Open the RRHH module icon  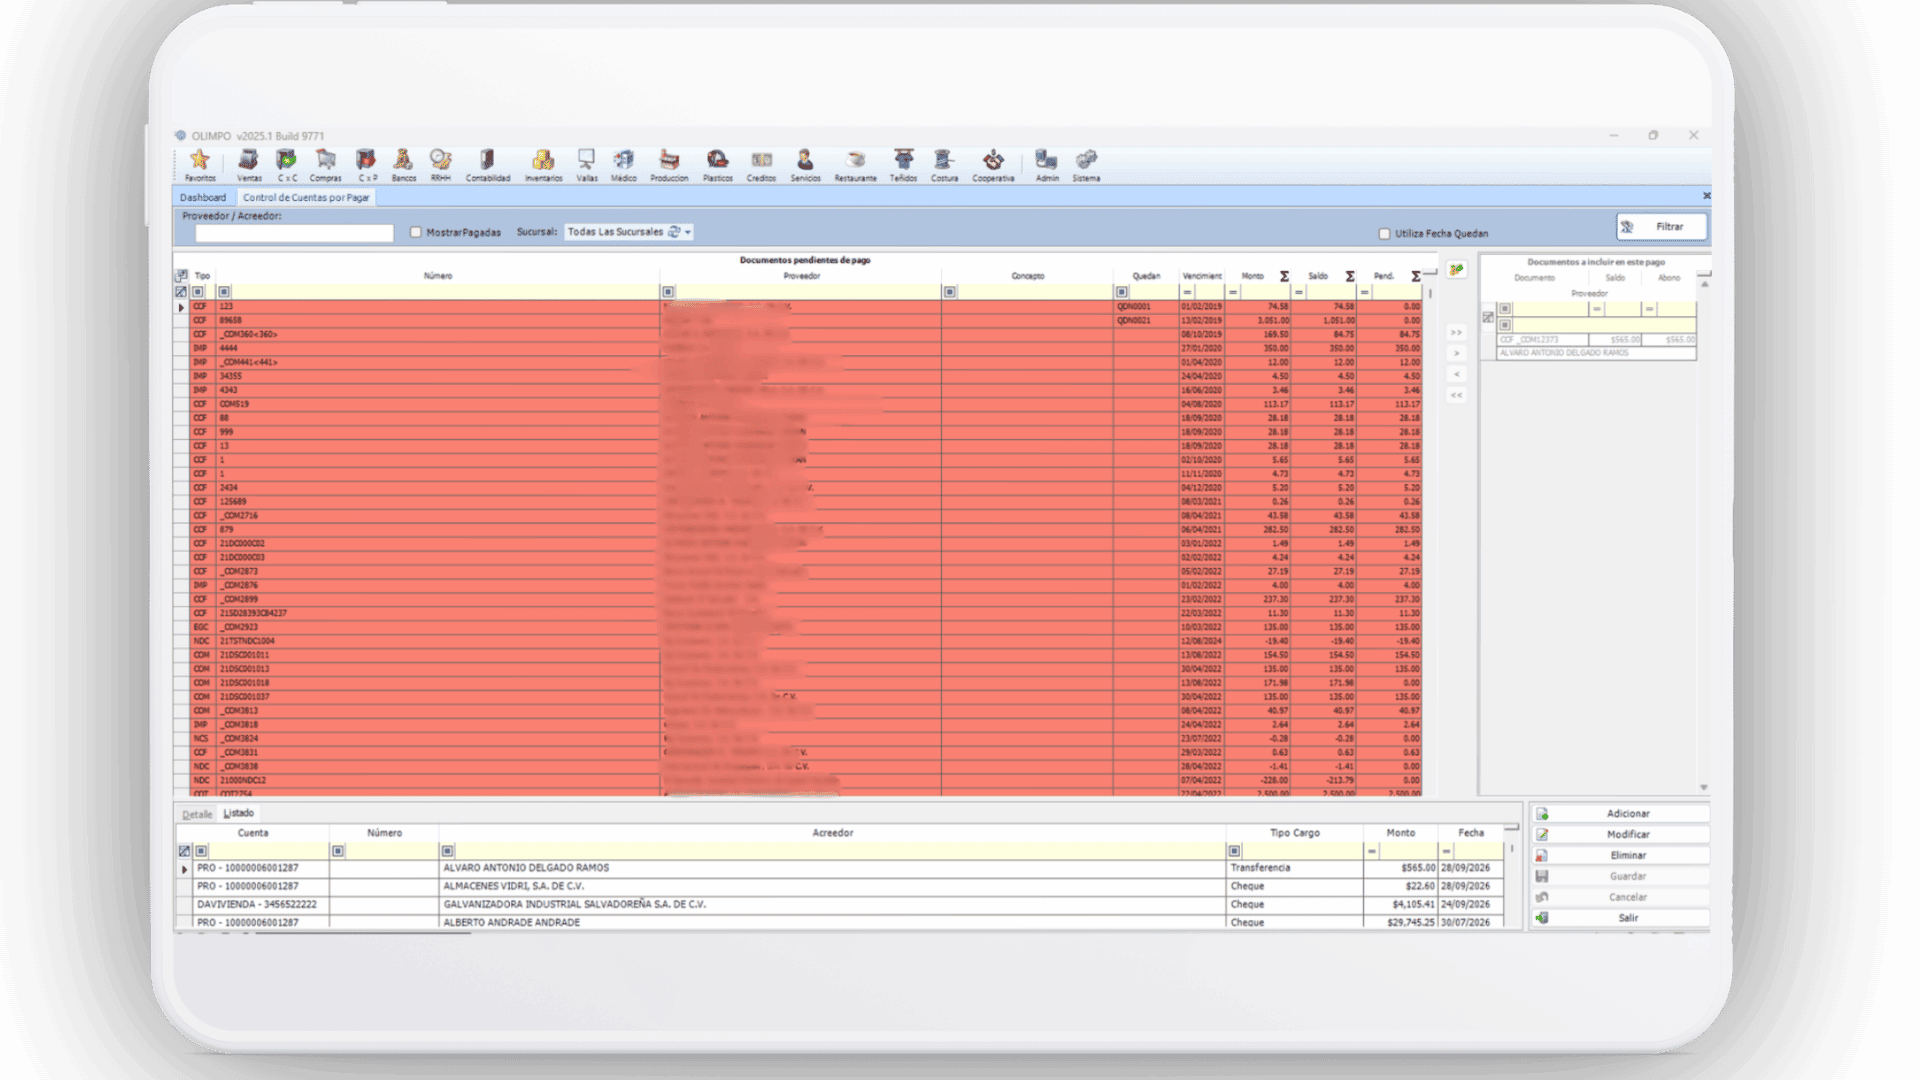[441, 164]
